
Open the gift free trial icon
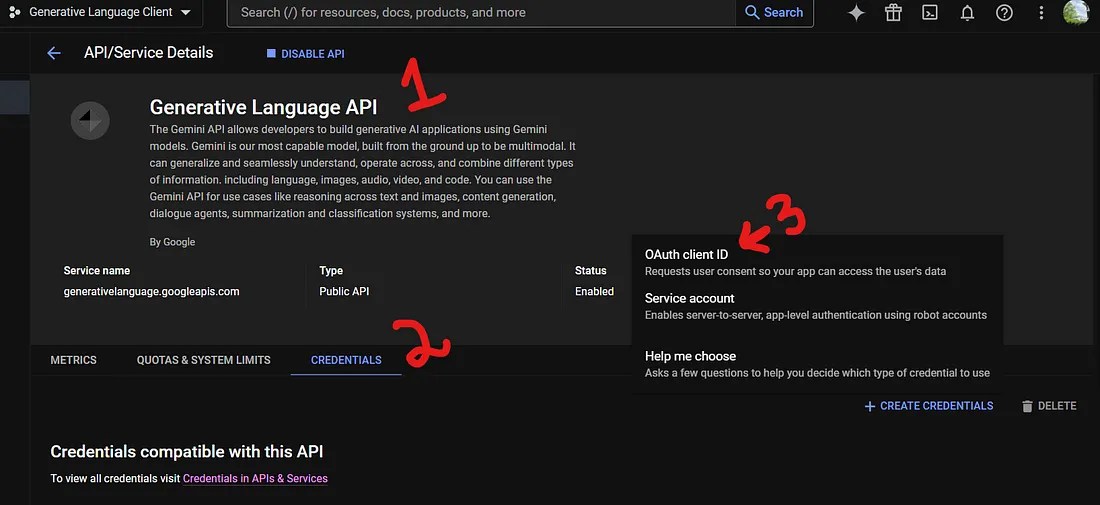click(x=893, y=13)
